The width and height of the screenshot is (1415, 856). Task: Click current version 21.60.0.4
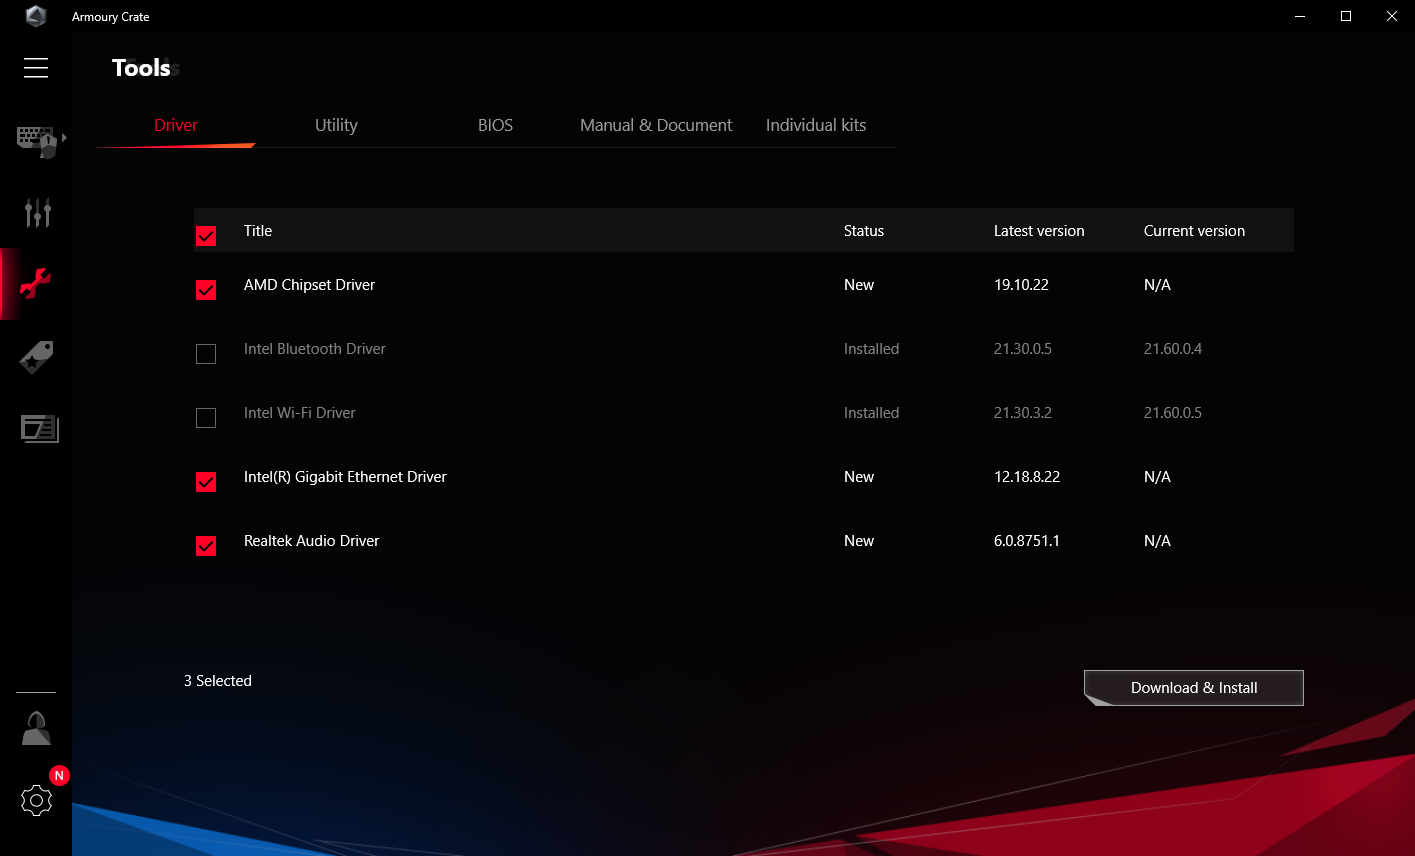[1173, 349]
